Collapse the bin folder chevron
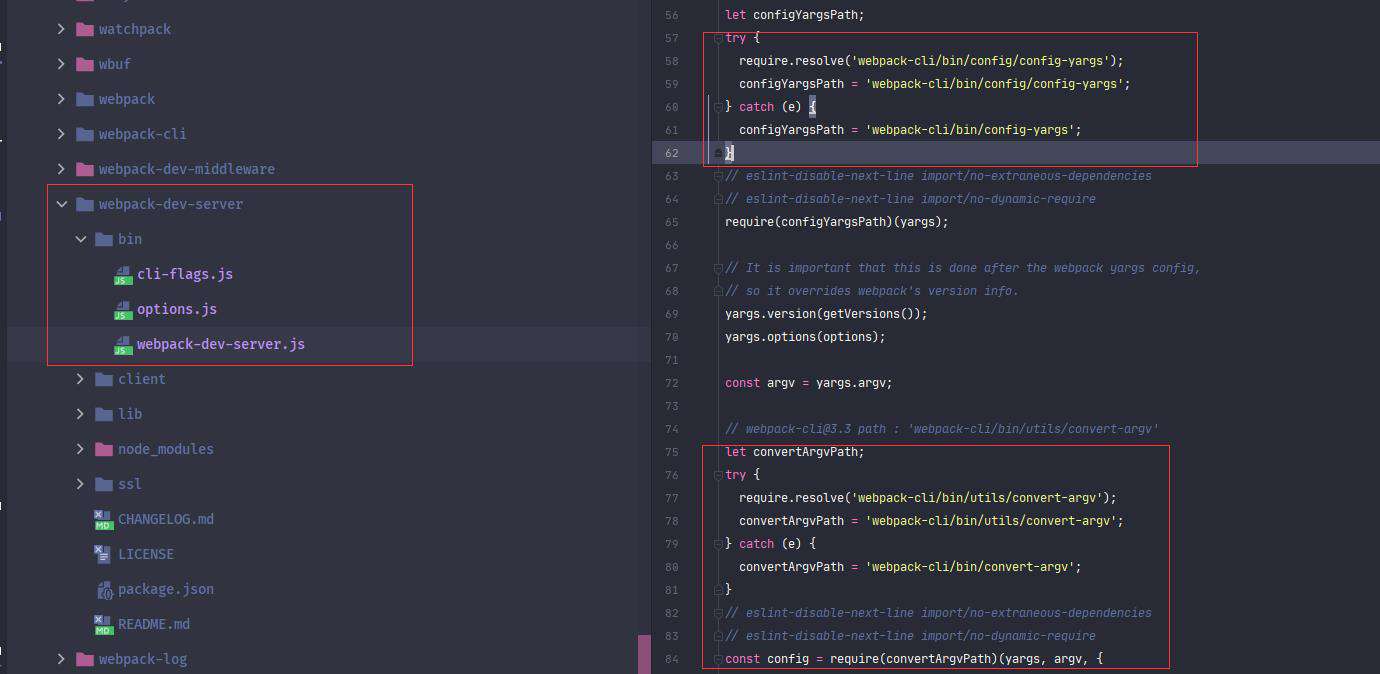Image resolution: width=1380 pixels, height=674 pixels. (81, 239)
